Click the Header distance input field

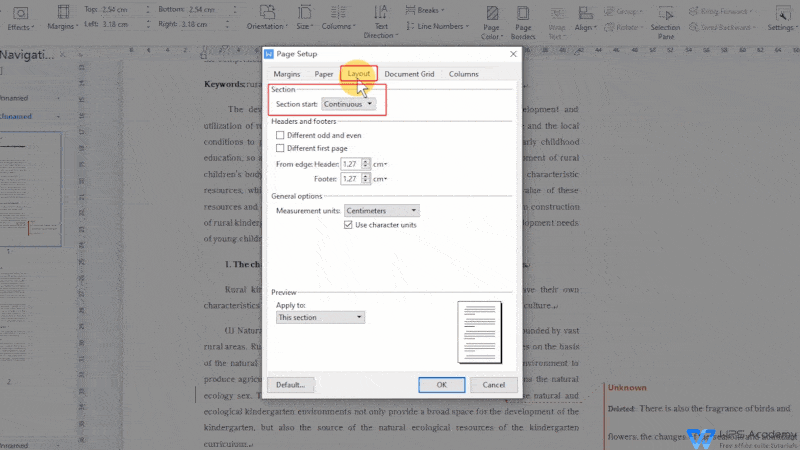click(351, 164)
